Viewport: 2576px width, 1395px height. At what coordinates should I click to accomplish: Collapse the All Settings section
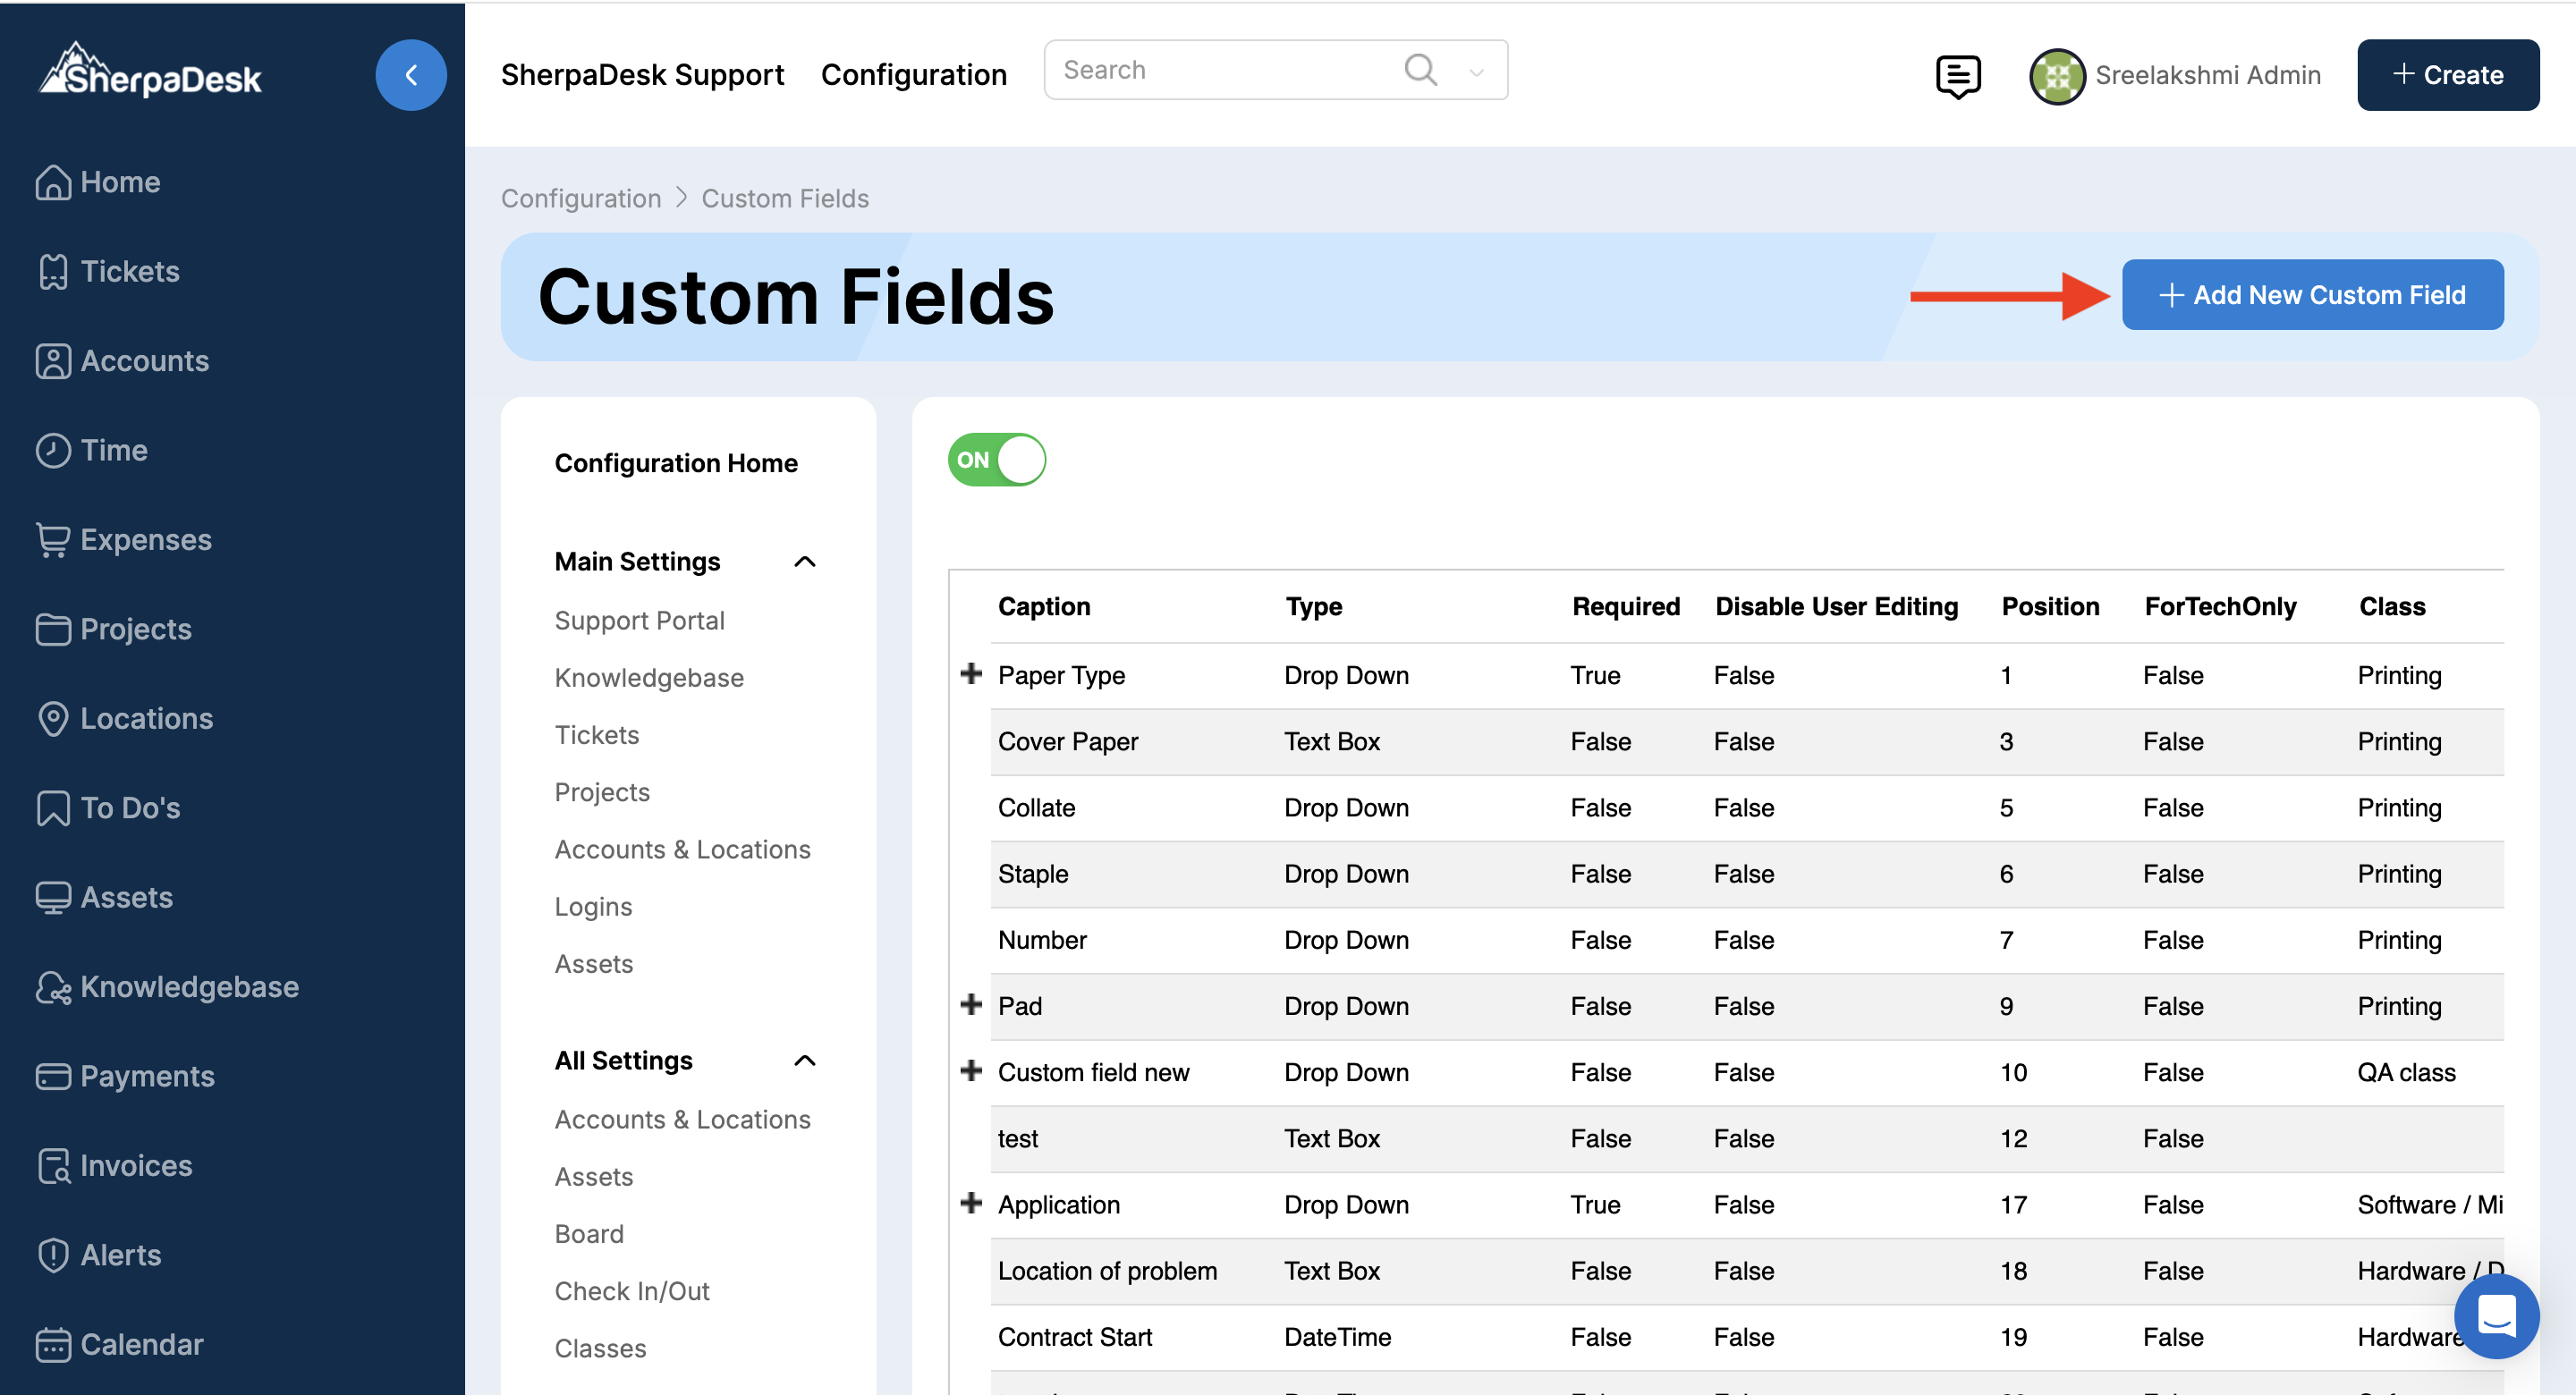[805, 1061]
